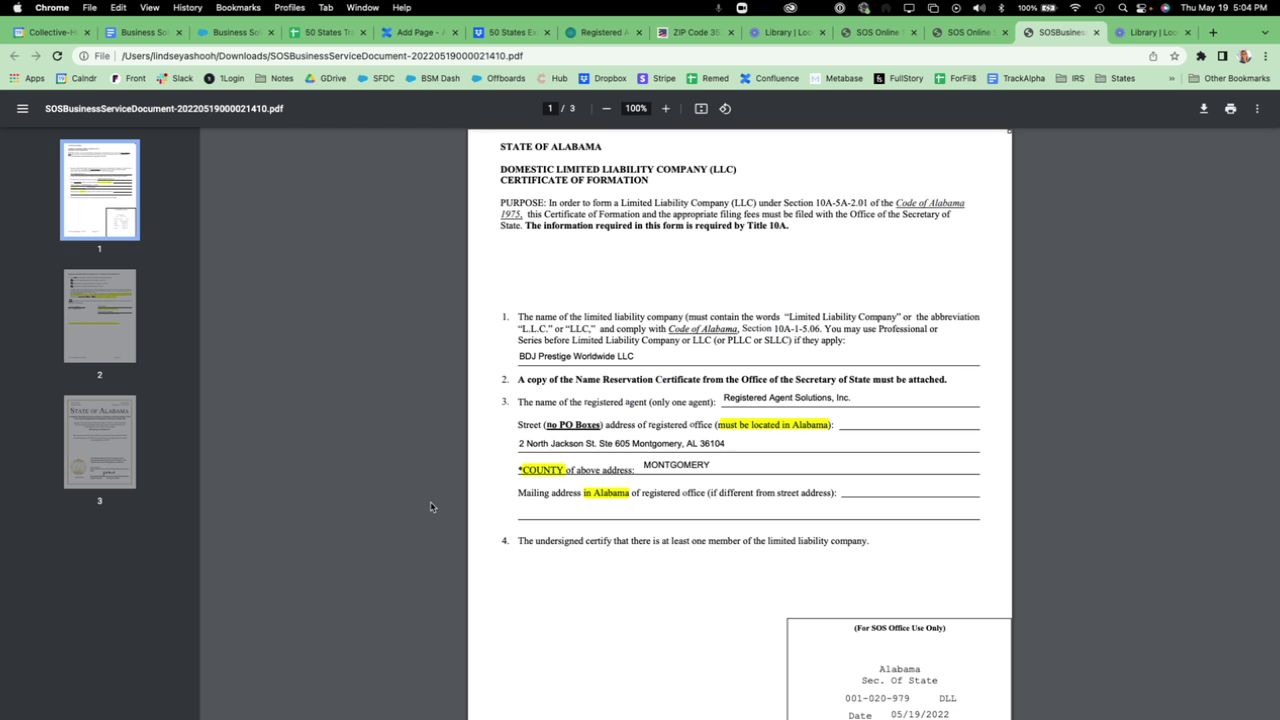Zoom in on the document
The width and height of the screenshot is (1280, 720).
pos(666,108)
